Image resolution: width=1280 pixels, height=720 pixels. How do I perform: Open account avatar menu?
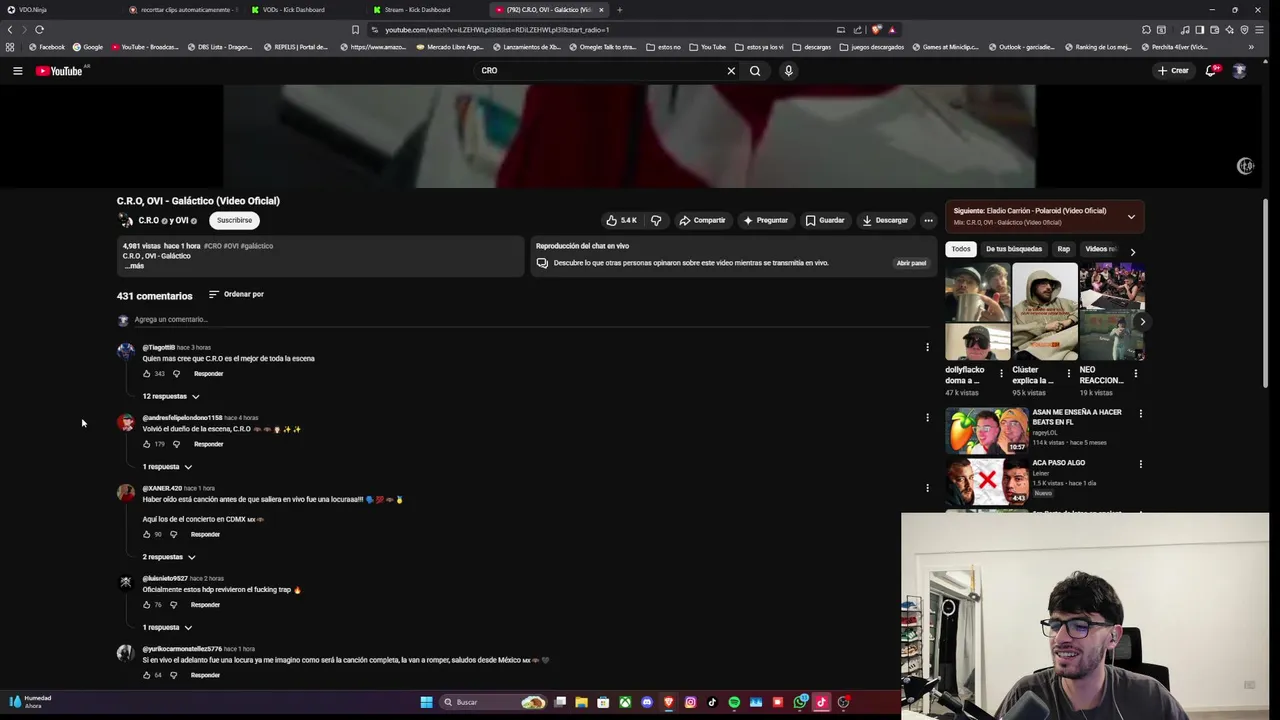(x=1239, y=71)
